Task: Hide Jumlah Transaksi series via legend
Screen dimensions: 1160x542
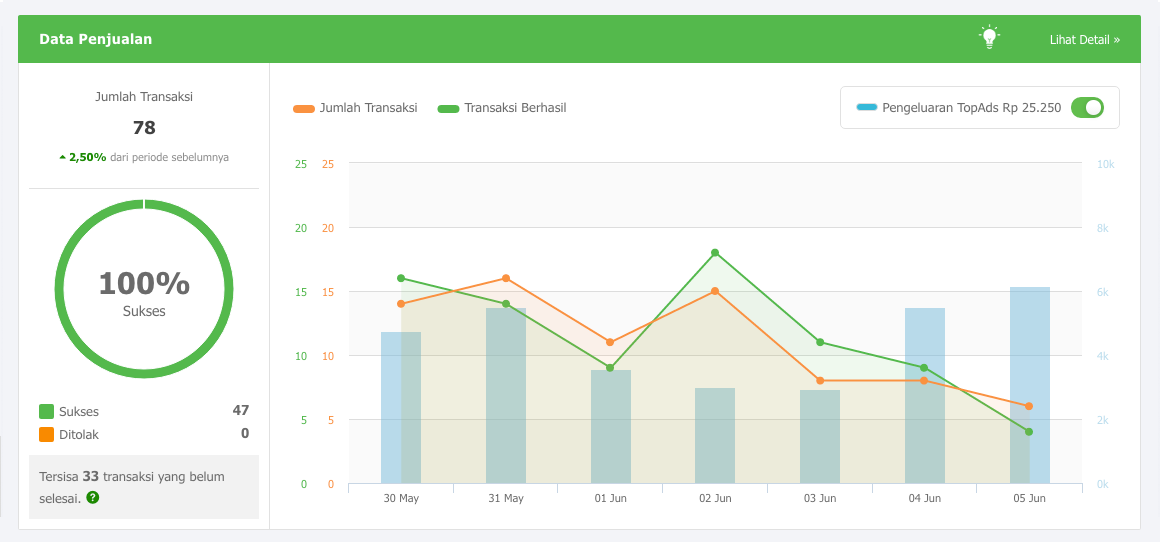Action: pos(355,108)
